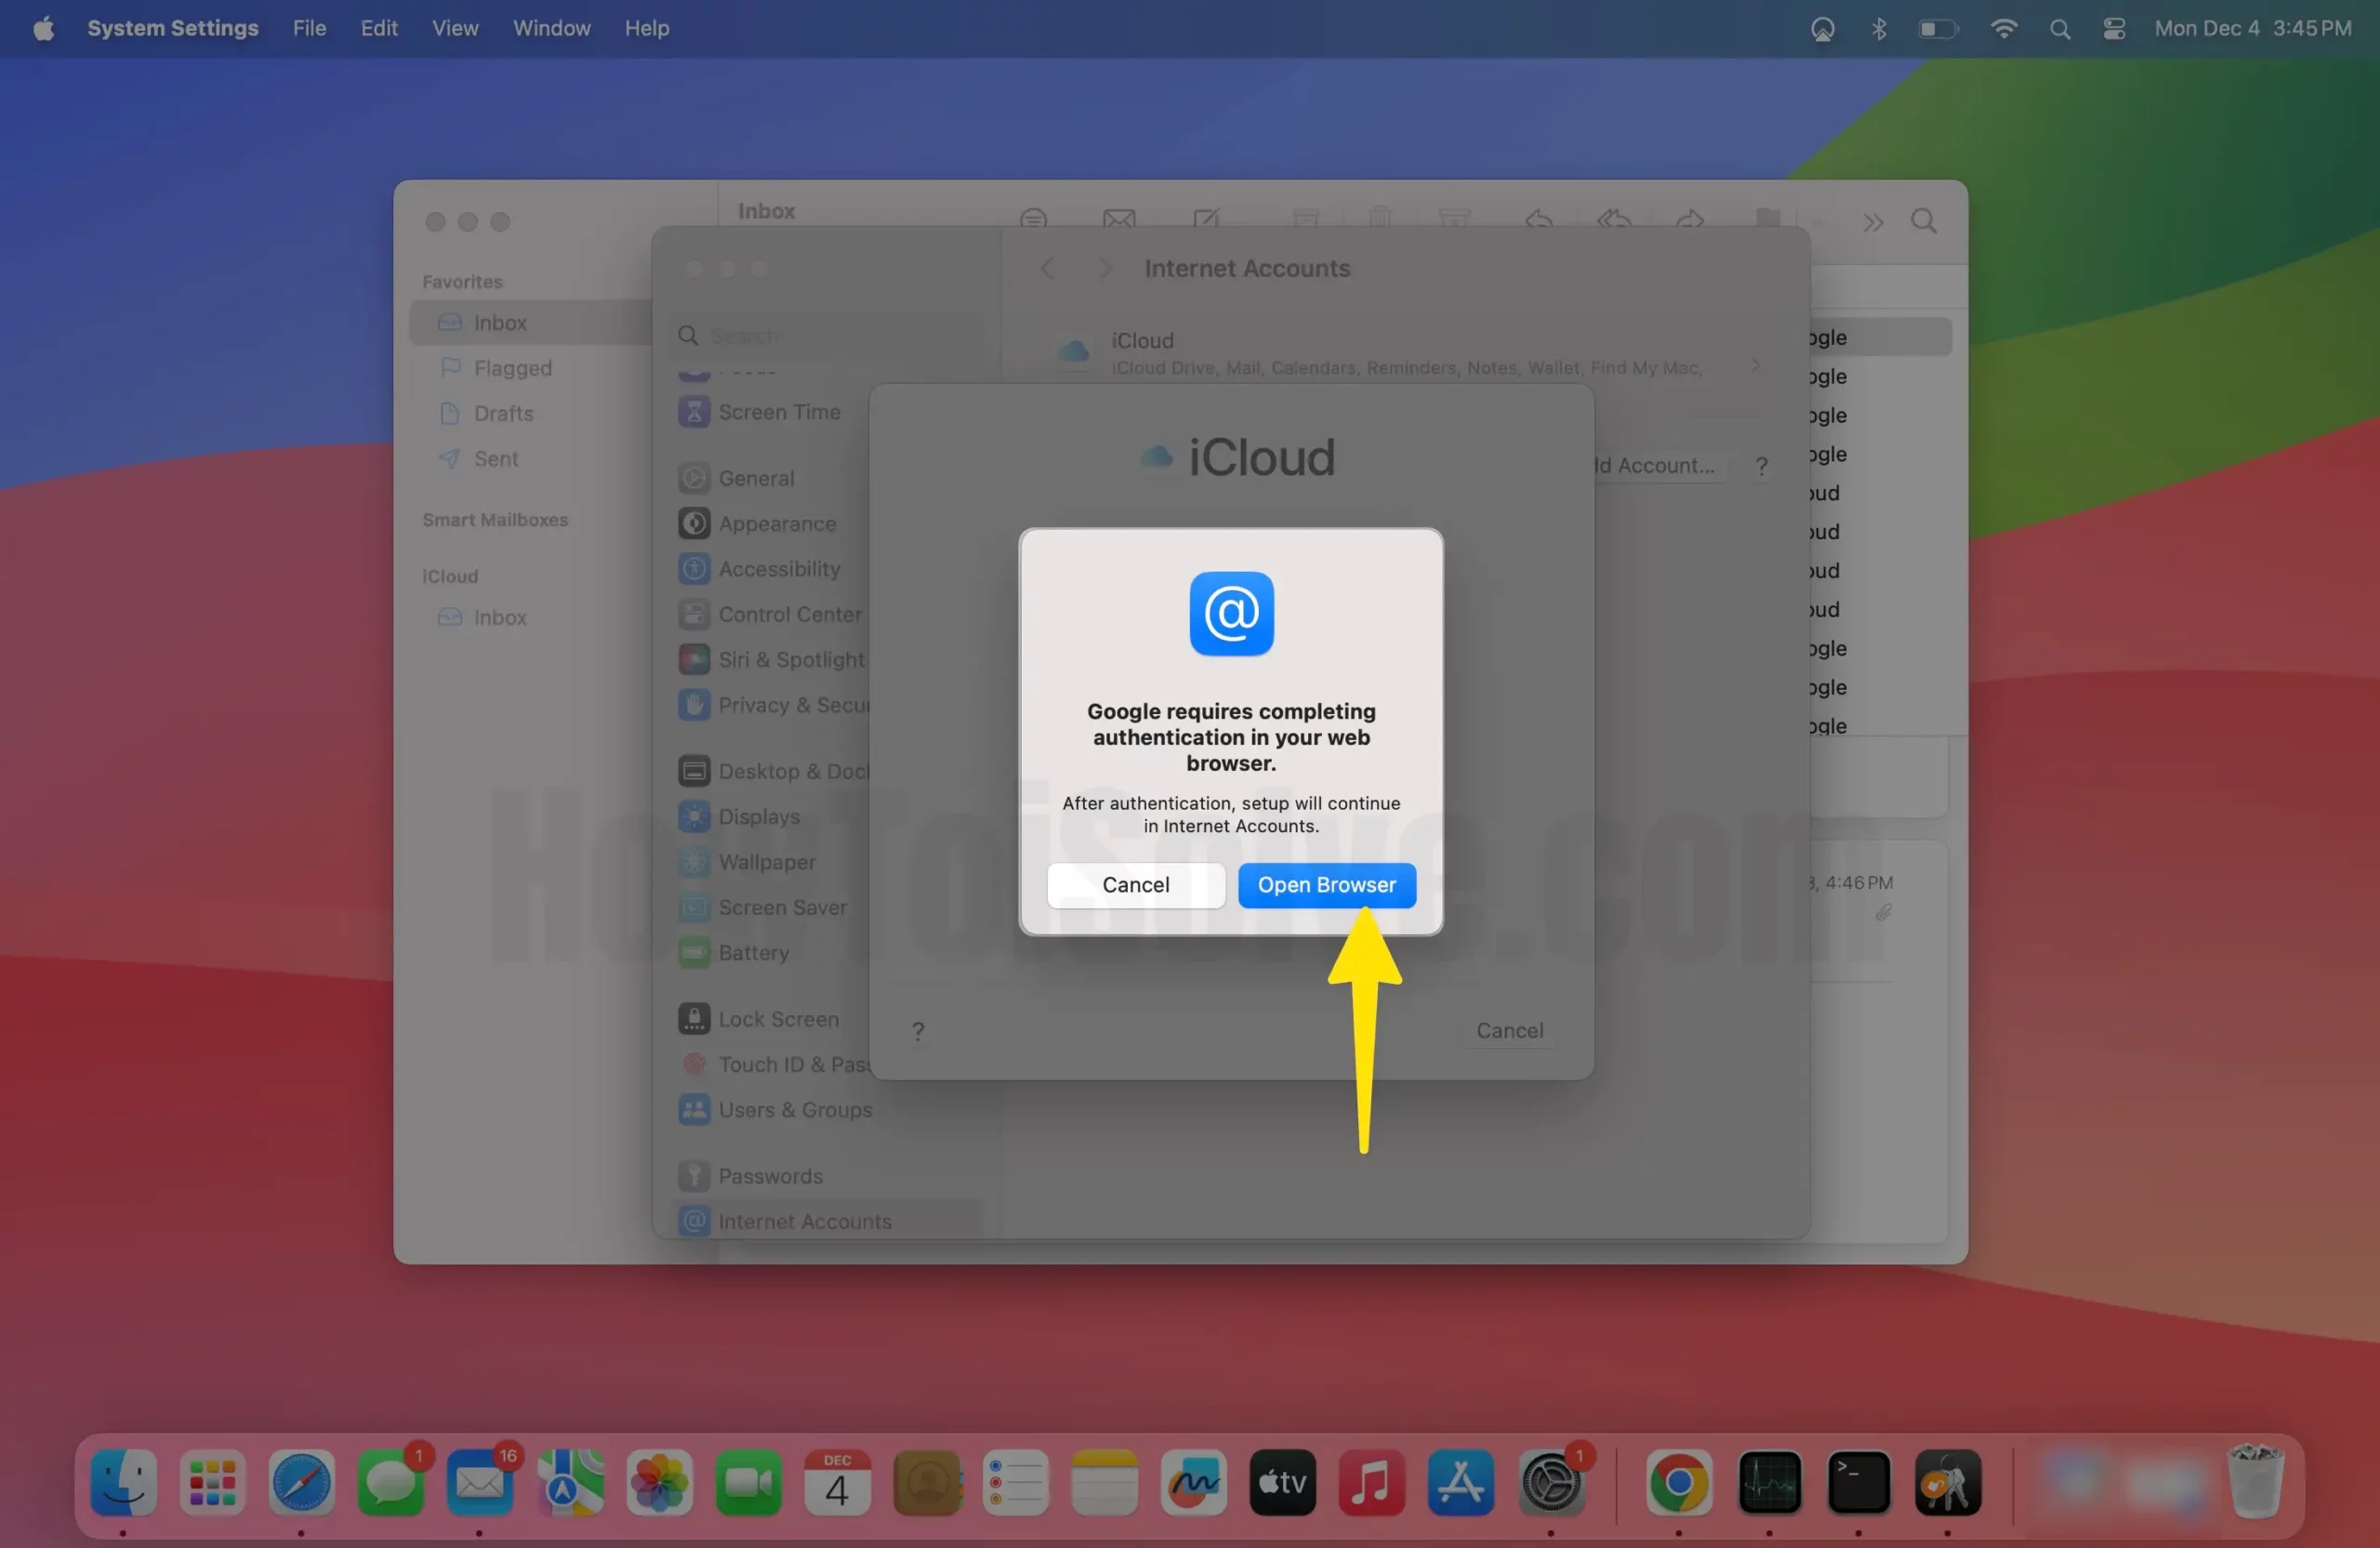Open the Music app in Dock
This screenshot has height=1548, width=2380.
1371,1482
